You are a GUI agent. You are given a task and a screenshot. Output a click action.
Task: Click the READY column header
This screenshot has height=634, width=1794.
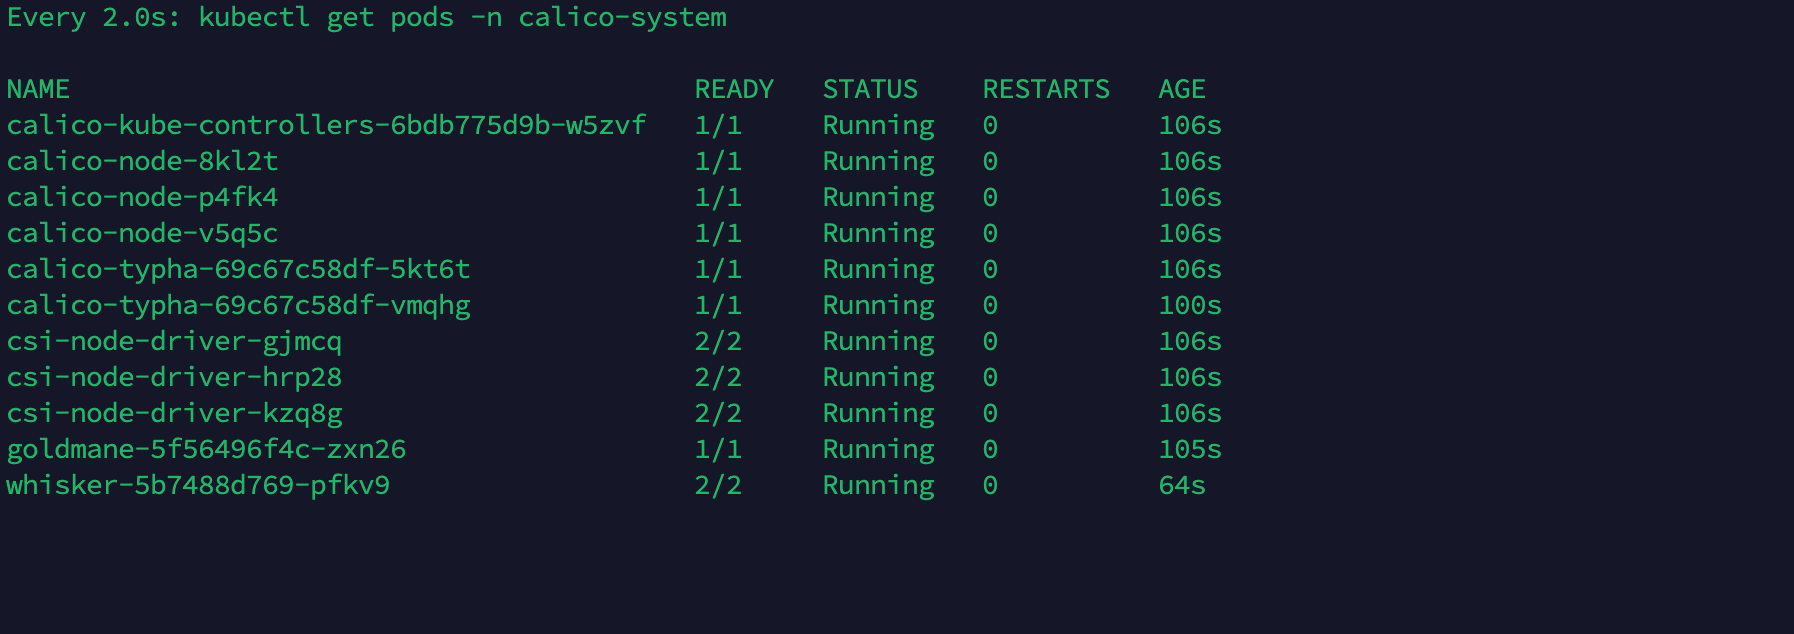(x=734, y=89)
